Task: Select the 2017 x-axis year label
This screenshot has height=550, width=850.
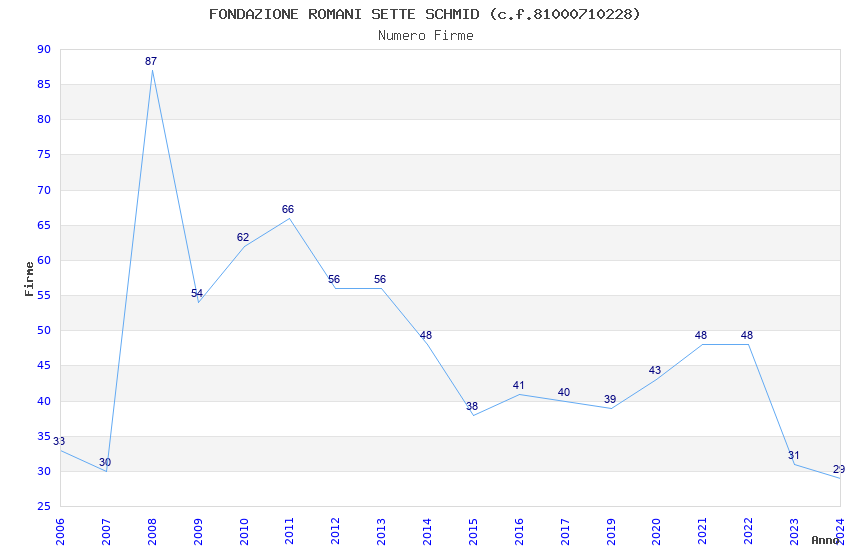Action: [x=565, y=531]
